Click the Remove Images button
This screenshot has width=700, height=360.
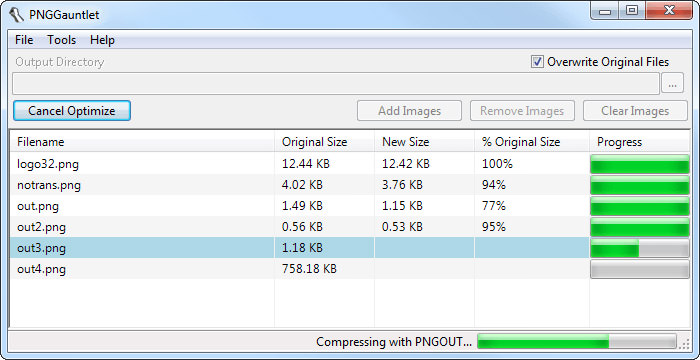(522, 111)
